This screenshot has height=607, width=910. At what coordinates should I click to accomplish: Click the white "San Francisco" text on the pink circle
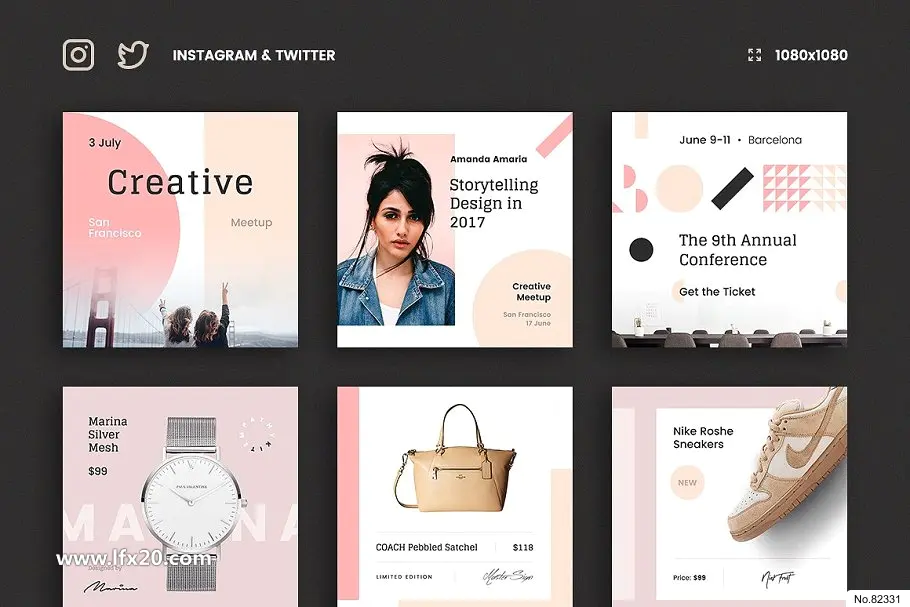(115, 227)
